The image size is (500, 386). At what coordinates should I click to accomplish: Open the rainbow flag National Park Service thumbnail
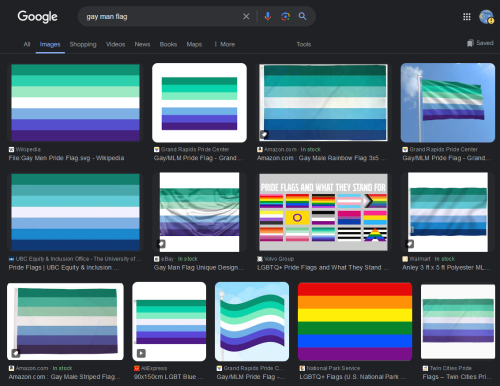[355, 321]
